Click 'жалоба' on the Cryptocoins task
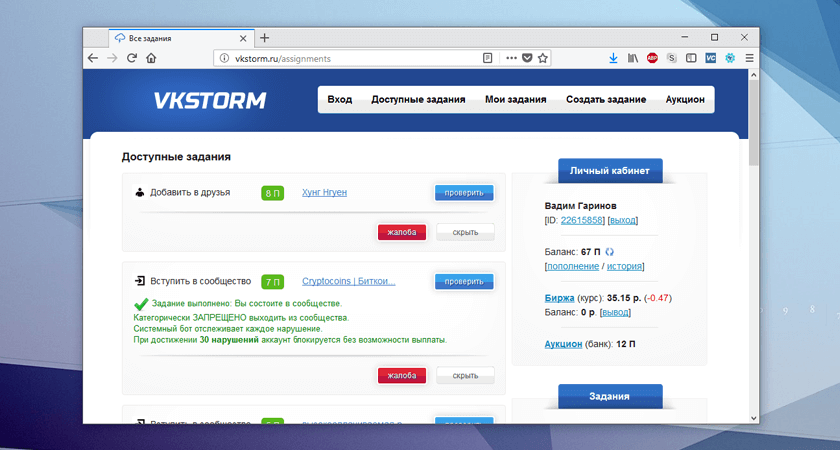840x450 pixels. (x=402, y=376)
